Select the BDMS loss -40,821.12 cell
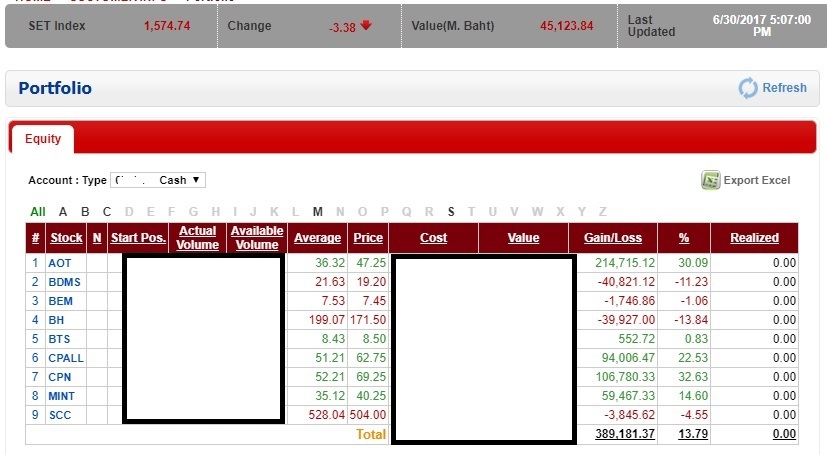The image size is (827, 455). [626, 282]
